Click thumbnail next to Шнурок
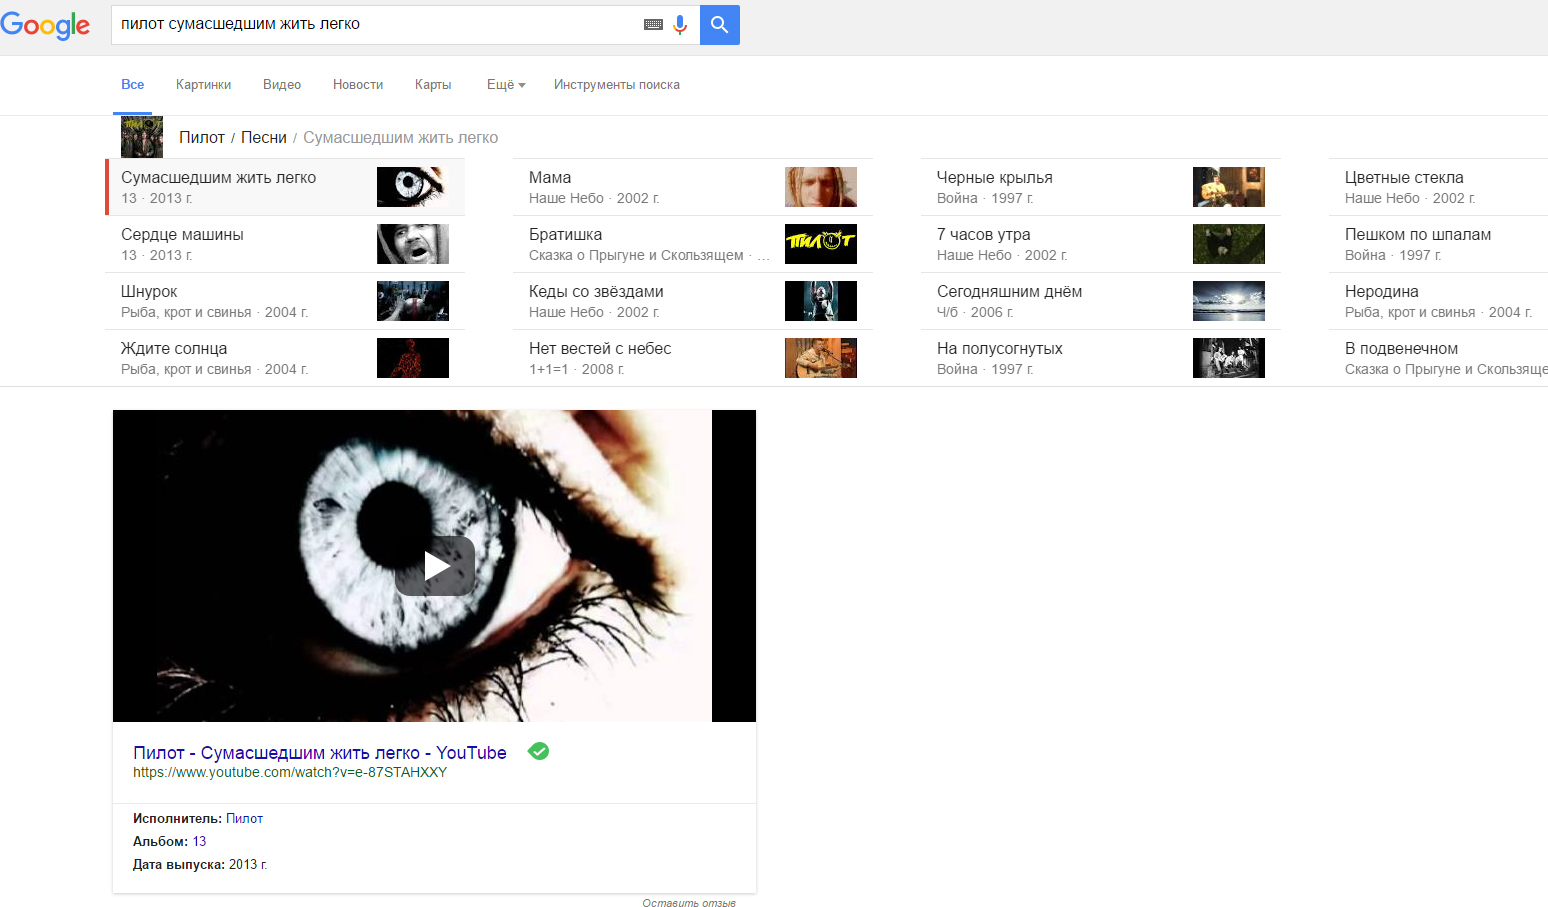The image size is (1548, 907). tap(413, 301)
